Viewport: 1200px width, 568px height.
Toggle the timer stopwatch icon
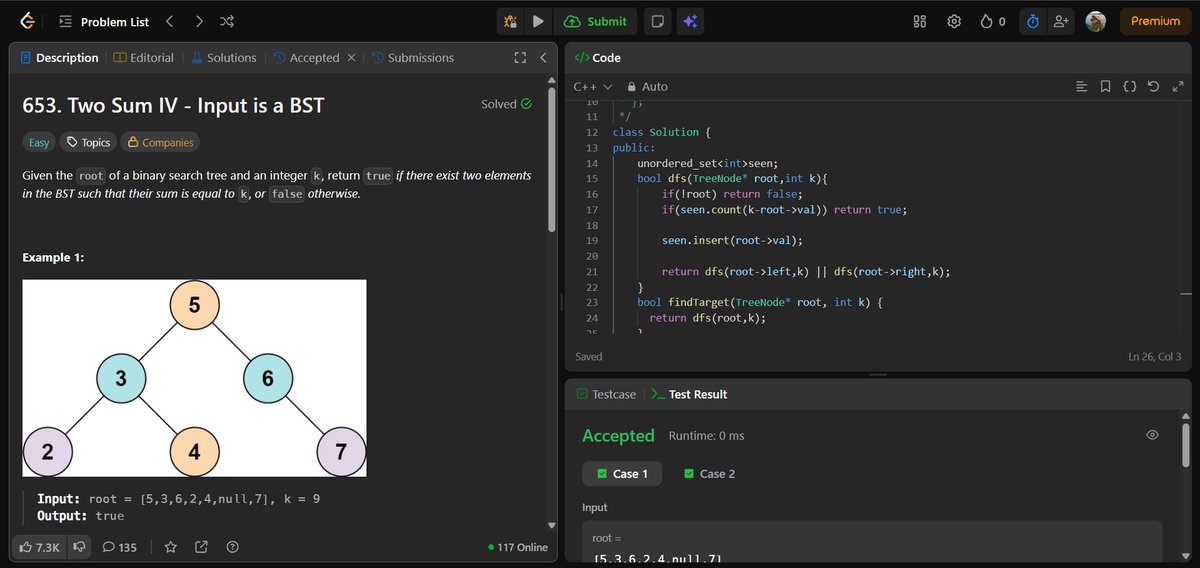tap(1032, 21)
